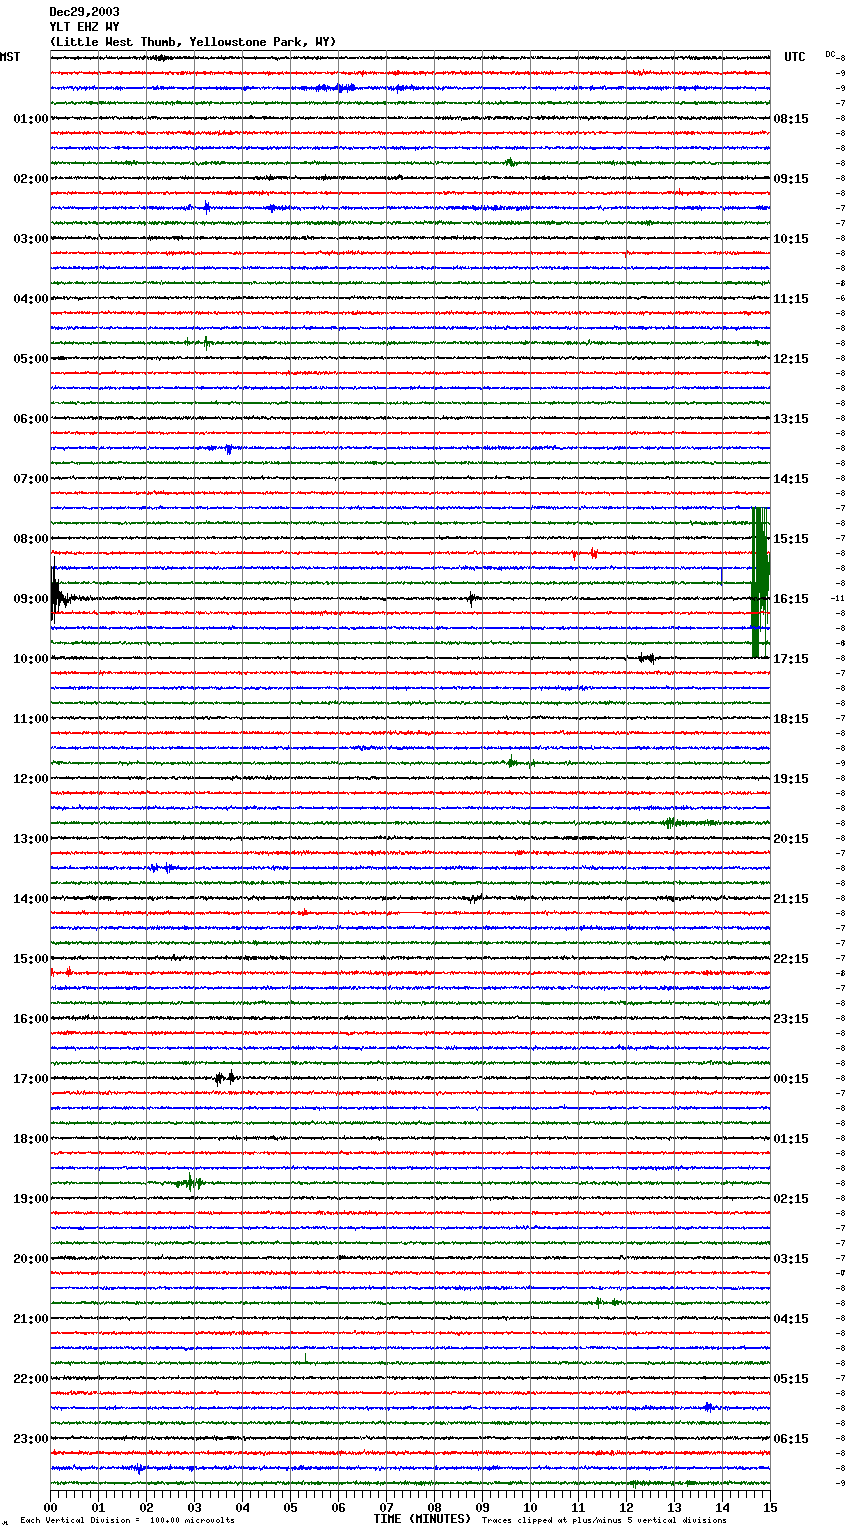
Task: Select the 07:00 MST time label
Action: coord(31,479)
